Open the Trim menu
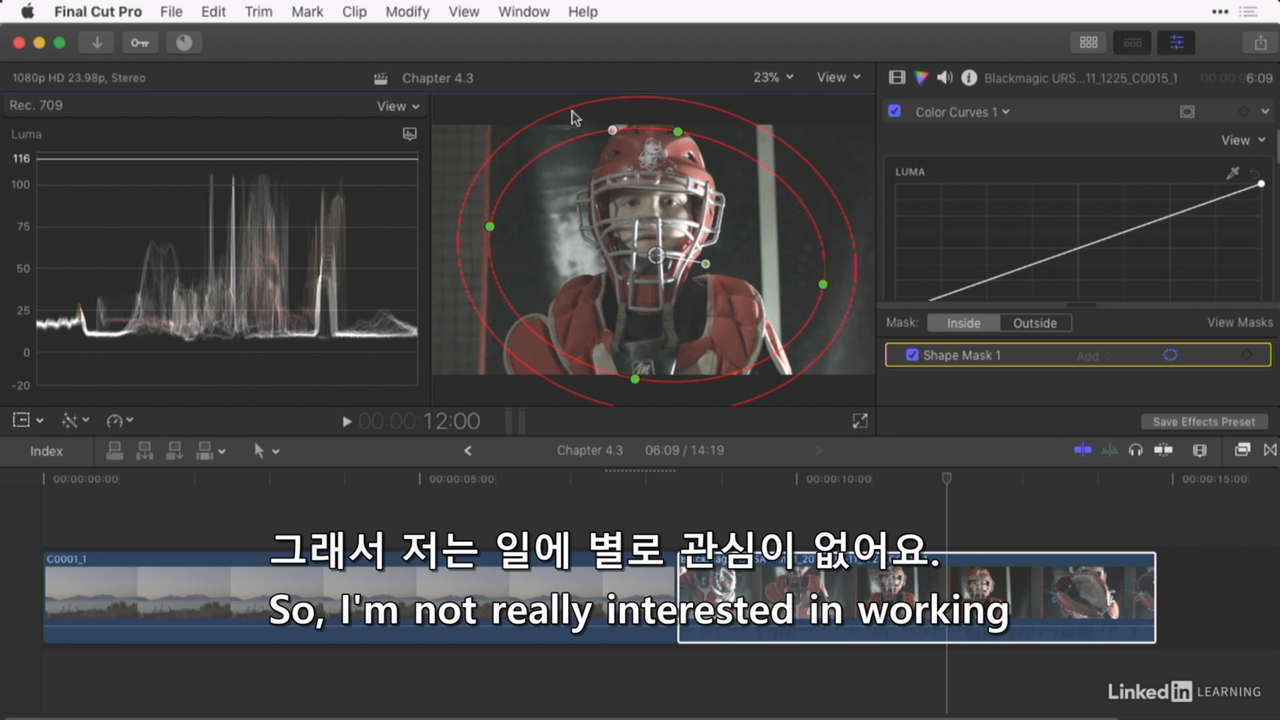This screenshot has width=1280, height=720. (x=258, y=12)
